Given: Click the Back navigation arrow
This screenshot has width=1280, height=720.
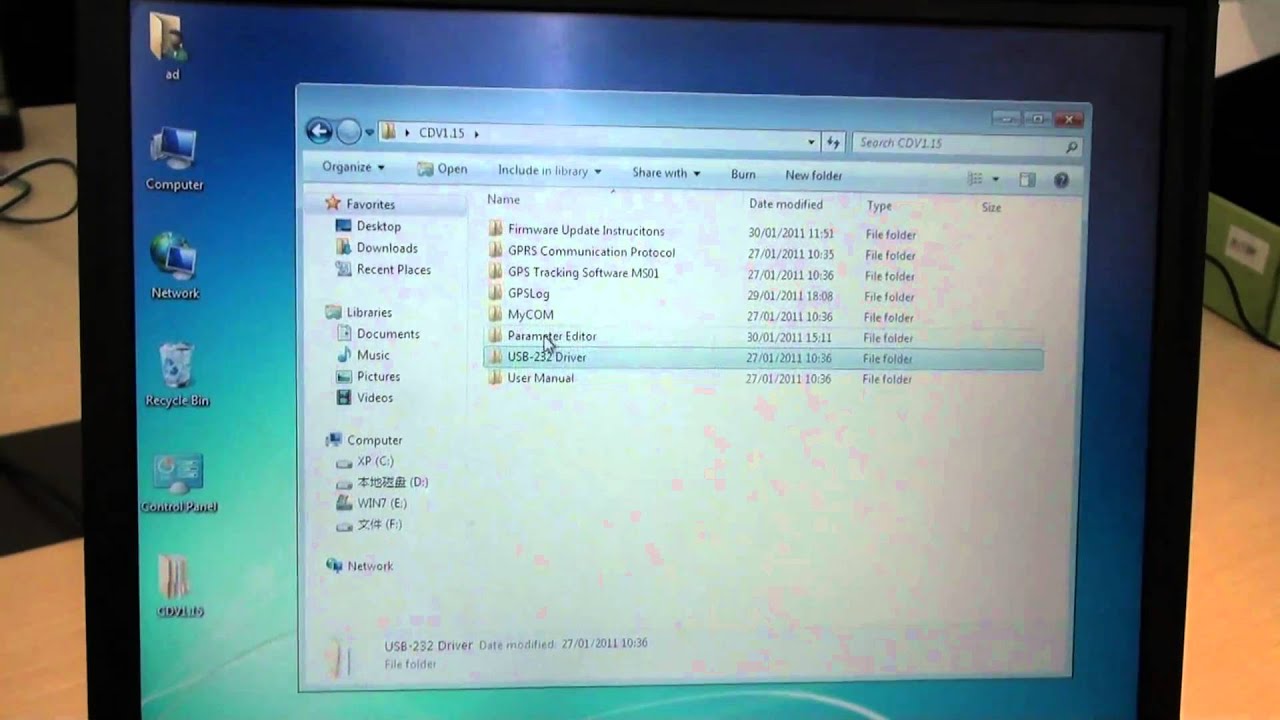Looking at the screenshot, I should [319, 130].
